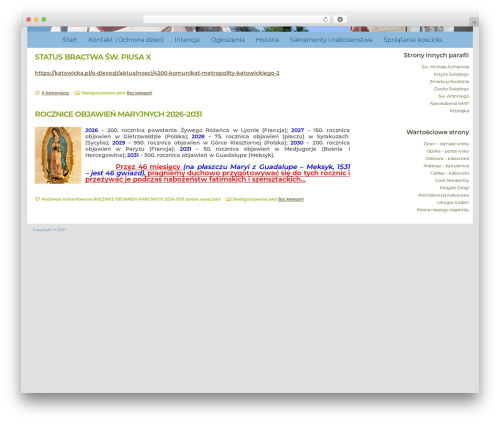
Task: Open Misyjne Drogi link
Action: pos(454,188)
